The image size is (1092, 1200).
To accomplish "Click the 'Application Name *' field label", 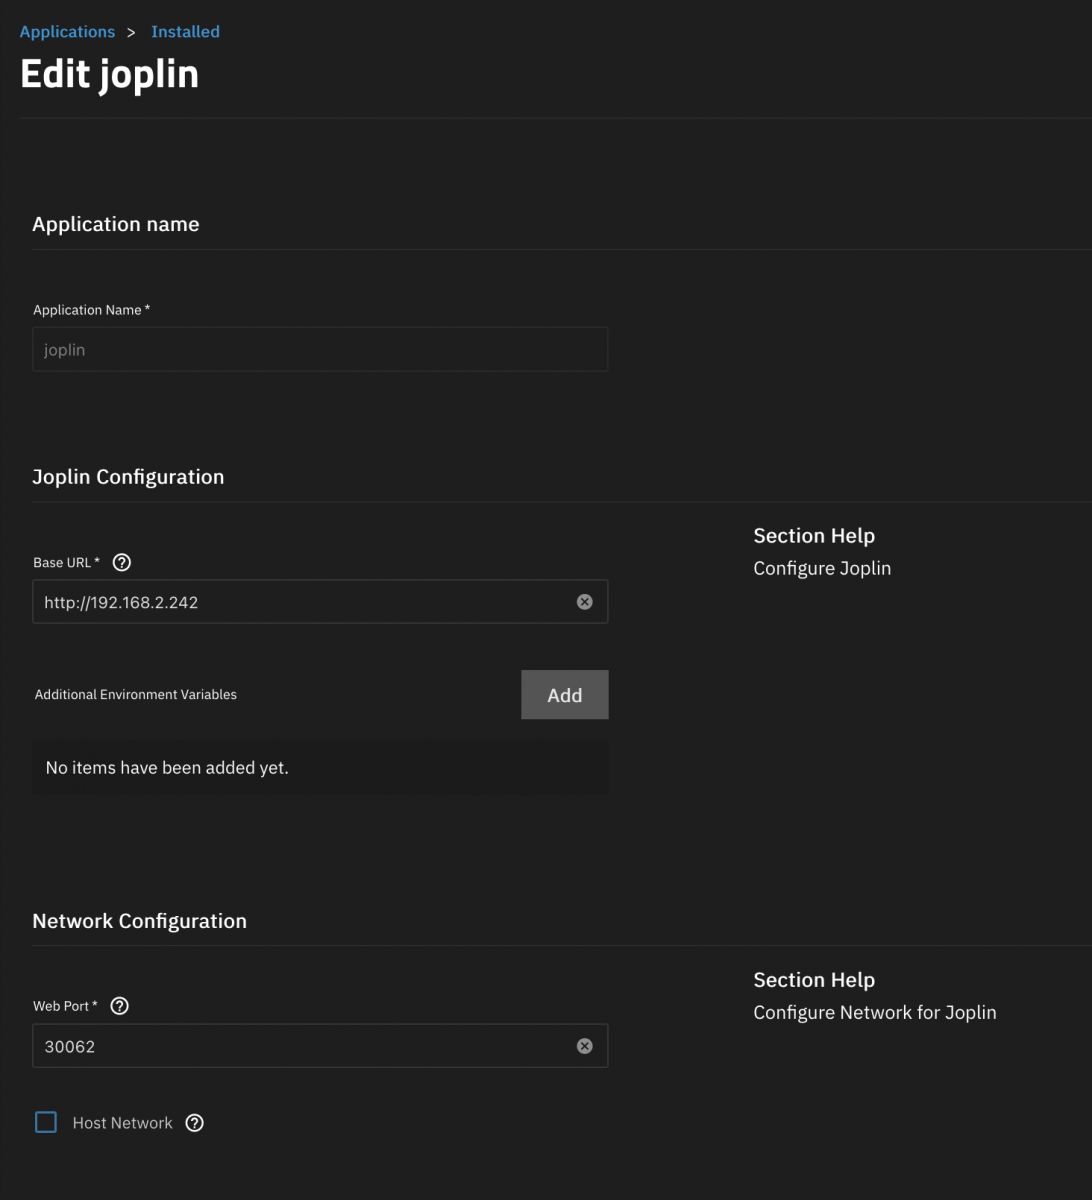I will (x=92, y=310).
